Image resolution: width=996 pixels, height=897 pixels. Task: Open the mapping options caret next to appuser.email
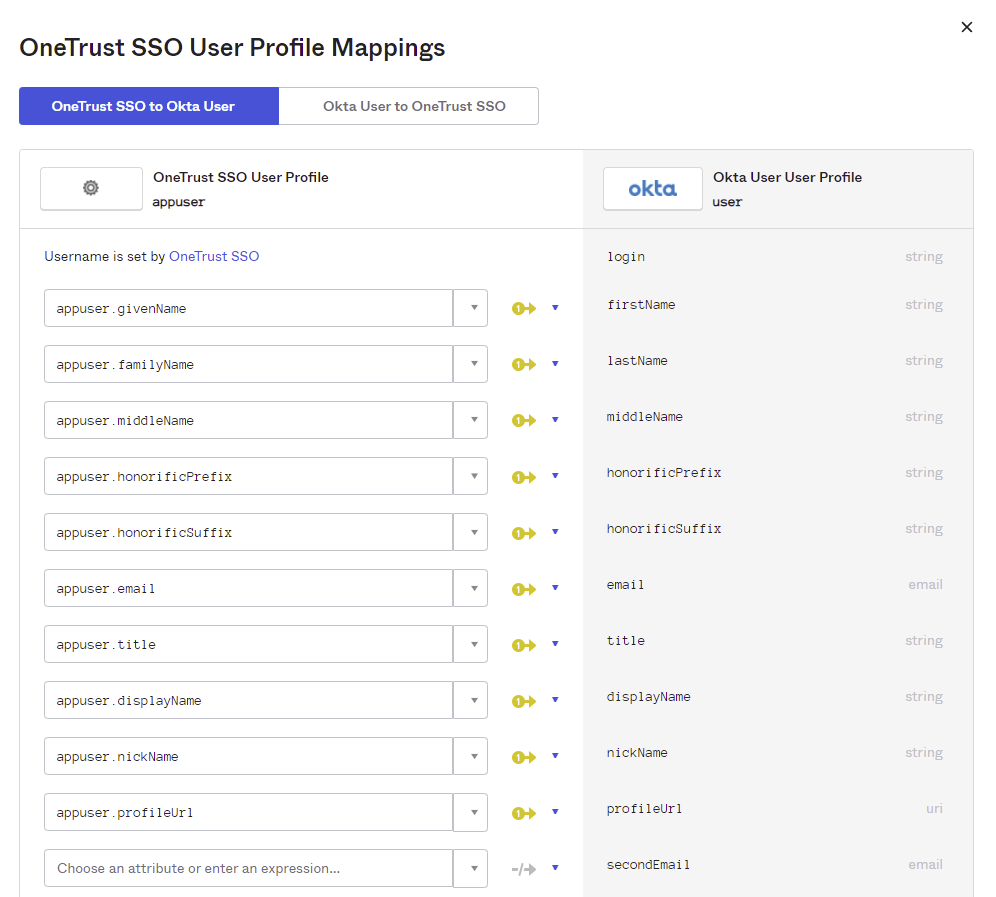pos(555,588)
